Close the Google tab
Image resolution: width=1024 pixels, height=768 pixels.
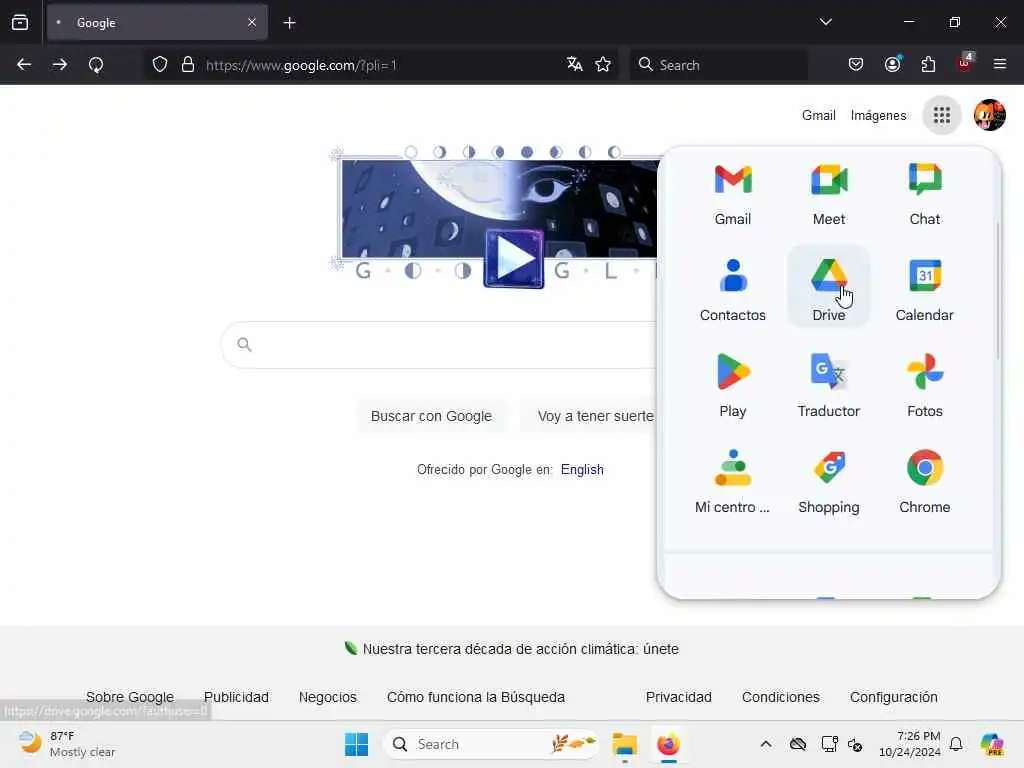click(252, 23)
